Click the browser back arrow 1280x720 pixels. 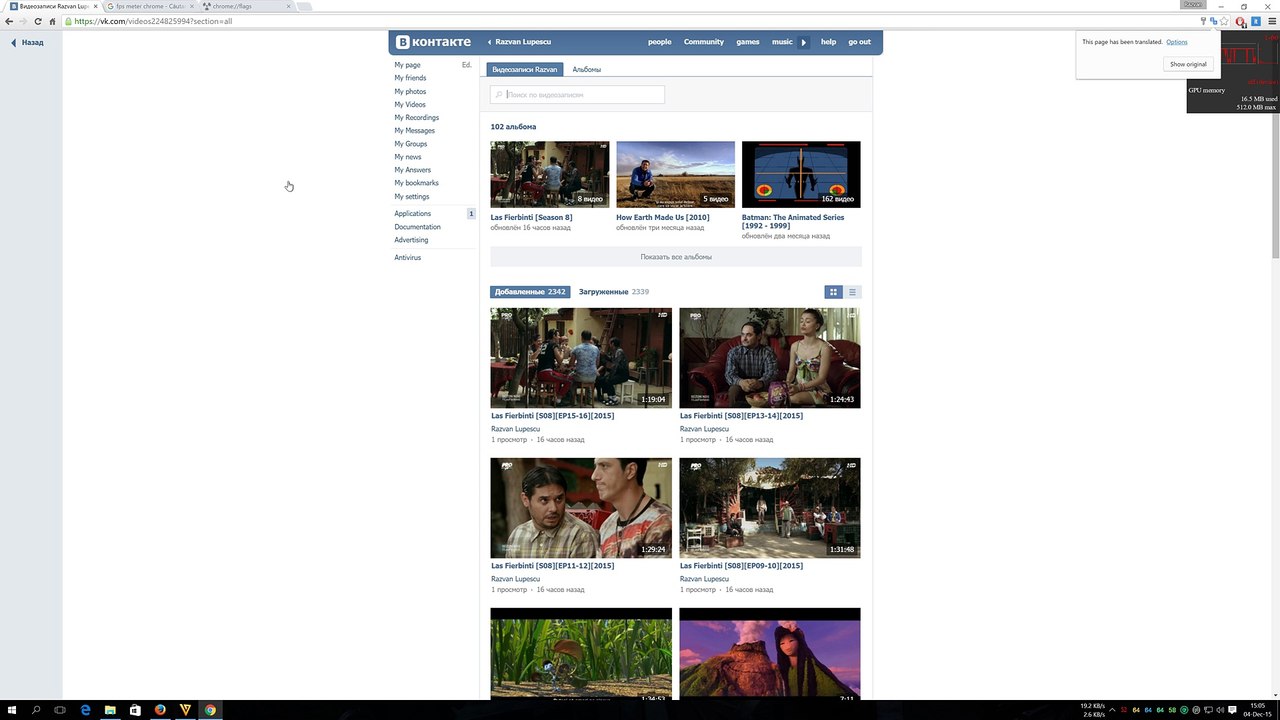click(9, 21)
